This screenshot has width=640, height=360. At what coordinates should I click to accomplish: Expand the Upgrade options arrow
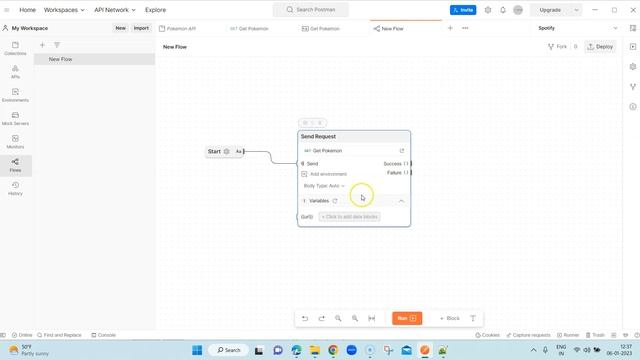coord(576,10)
